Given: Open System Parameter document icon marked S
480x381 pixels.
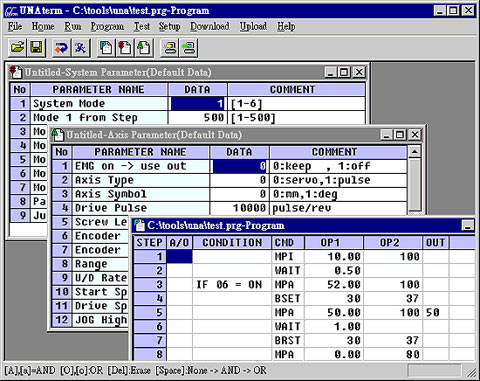Looking at the screenshot, I should tap(125, 47).
